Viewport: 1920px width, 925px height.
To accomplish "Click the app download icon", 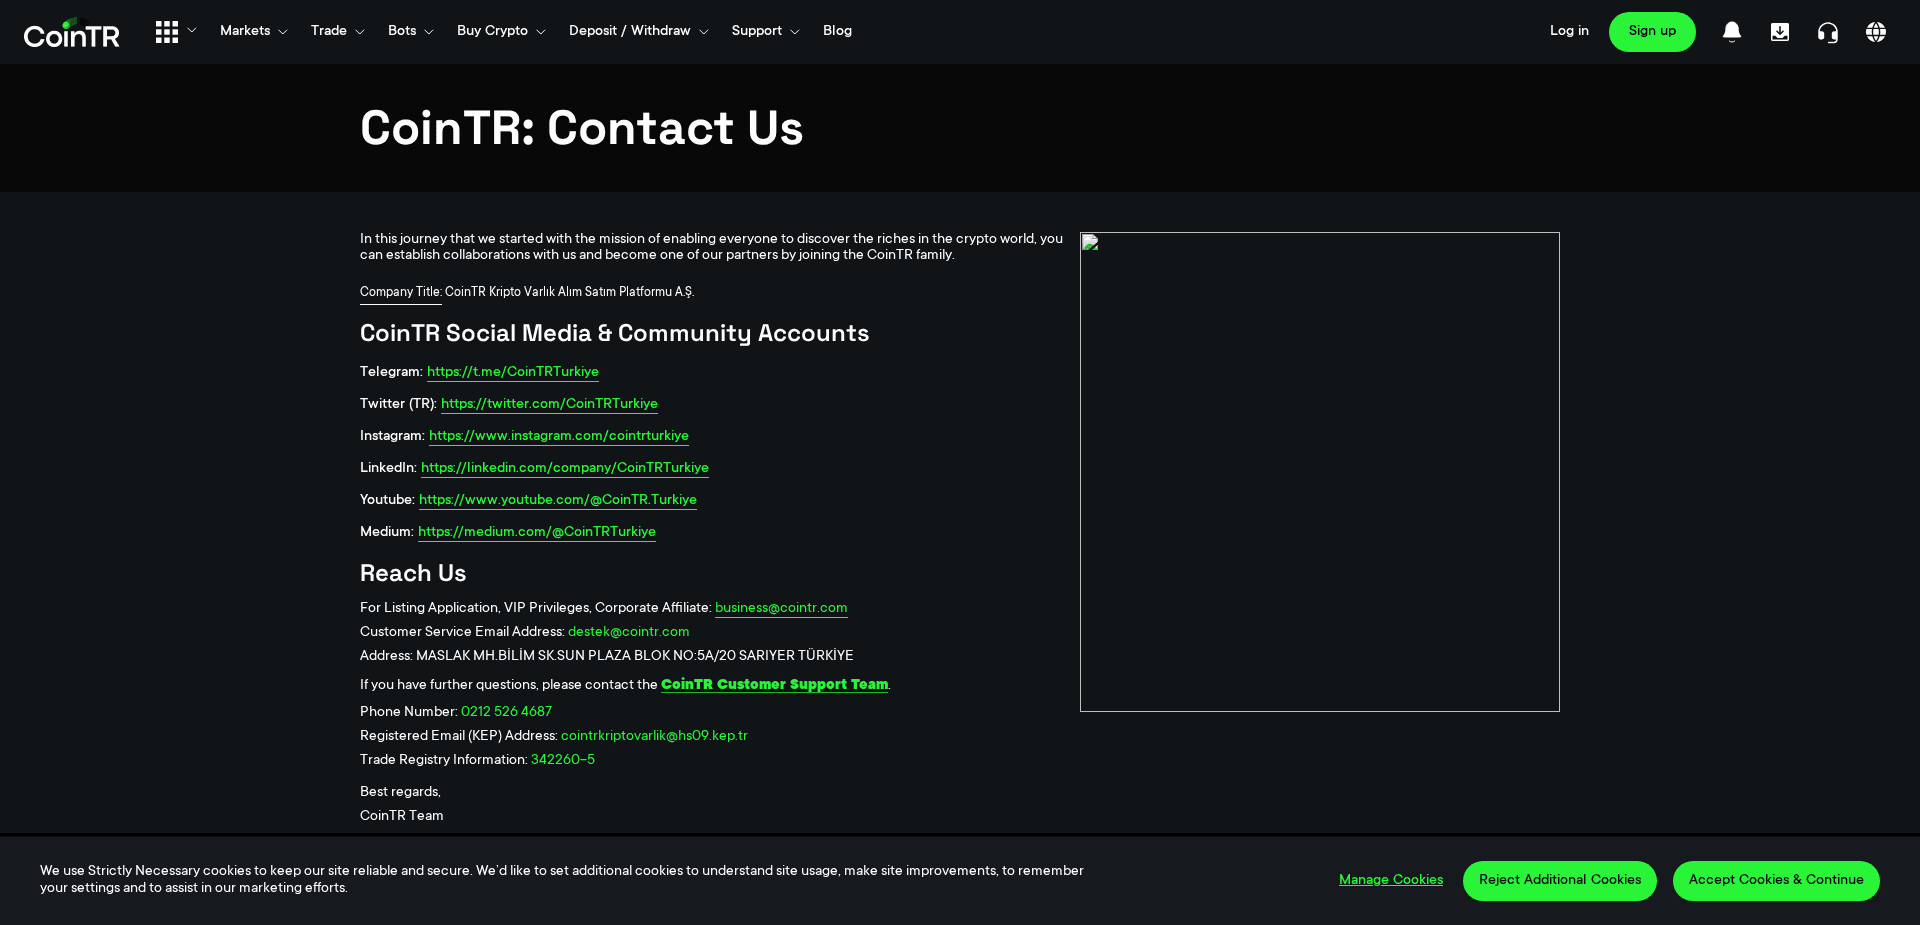I will (x=1779, y=31).
